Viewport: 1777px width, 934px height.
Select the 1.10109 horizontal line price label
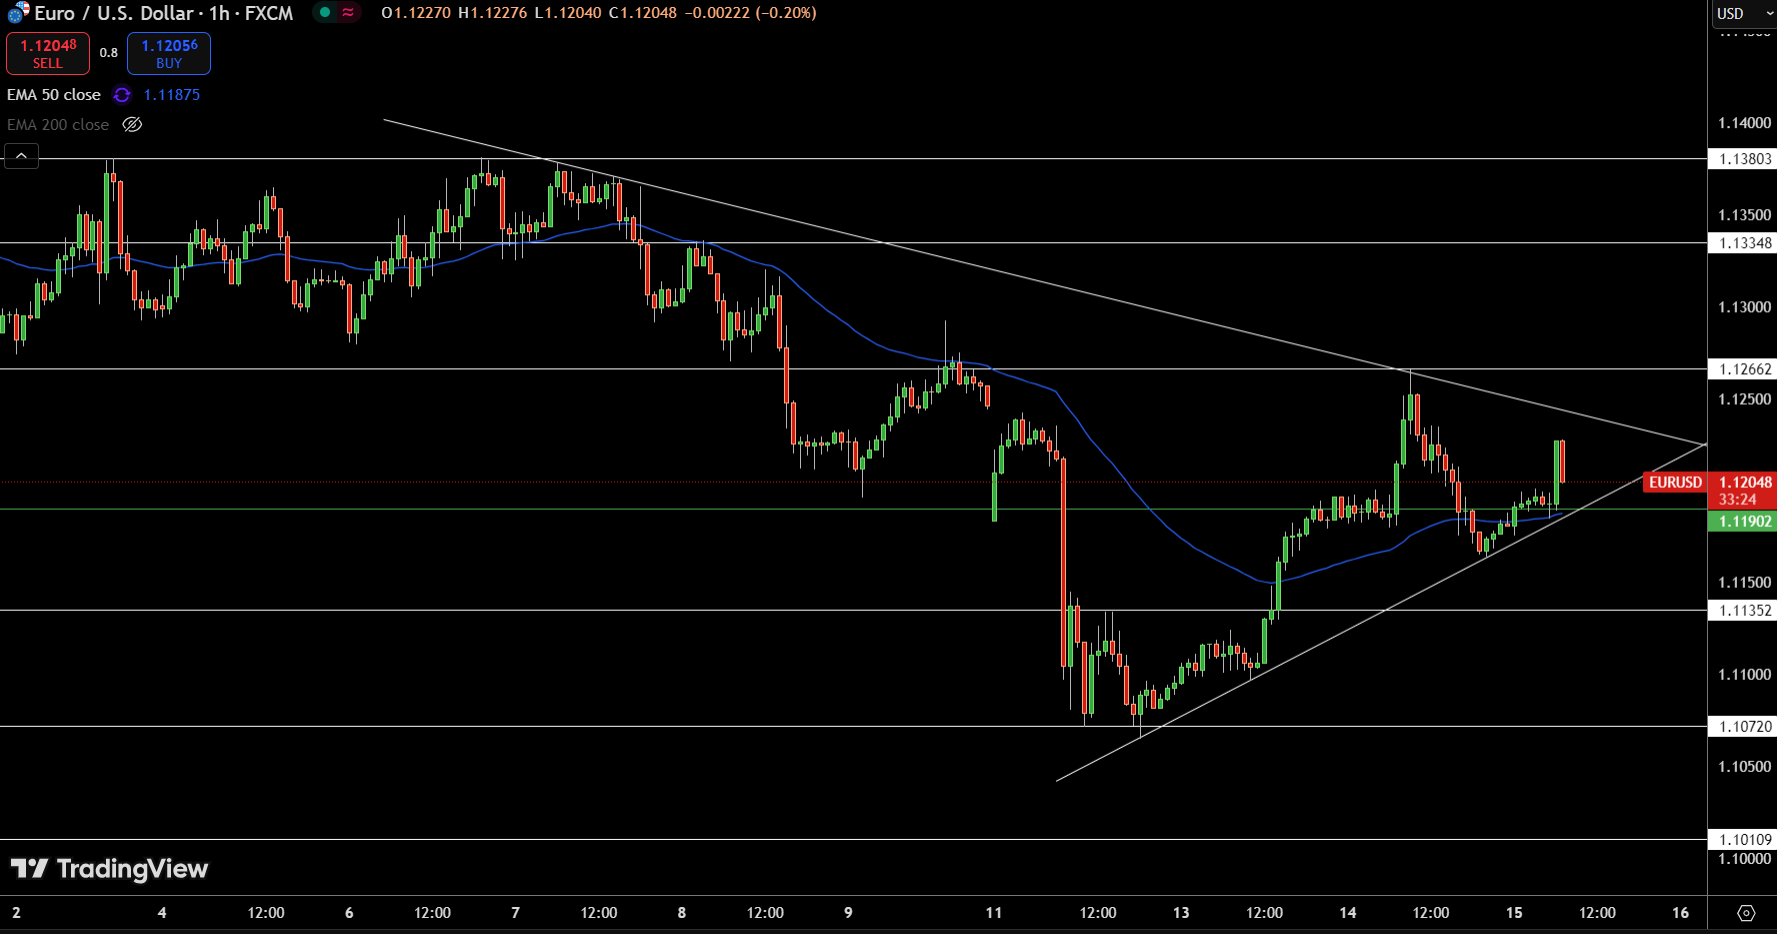(1742, 840)
